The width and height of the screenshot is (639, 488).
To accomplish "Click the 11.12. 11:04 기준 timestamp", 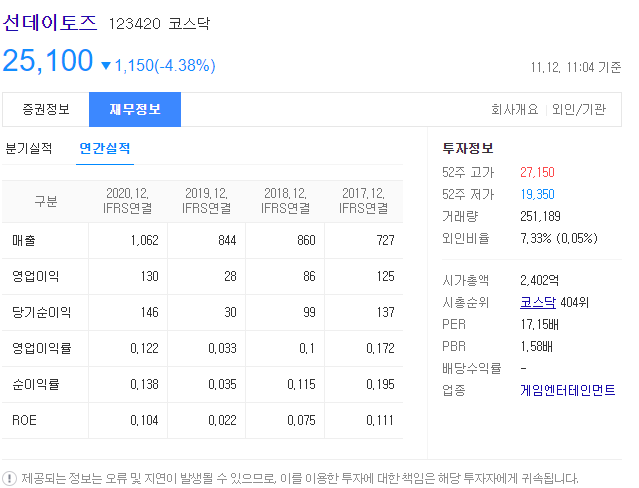I will pos(575,67).
